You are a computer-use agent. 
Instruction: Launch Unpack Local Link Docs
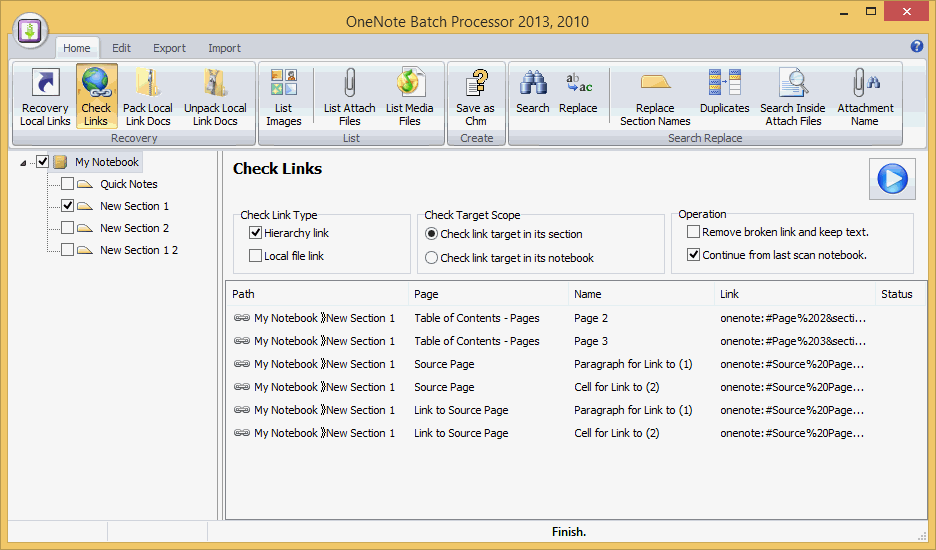pos(215,97)
